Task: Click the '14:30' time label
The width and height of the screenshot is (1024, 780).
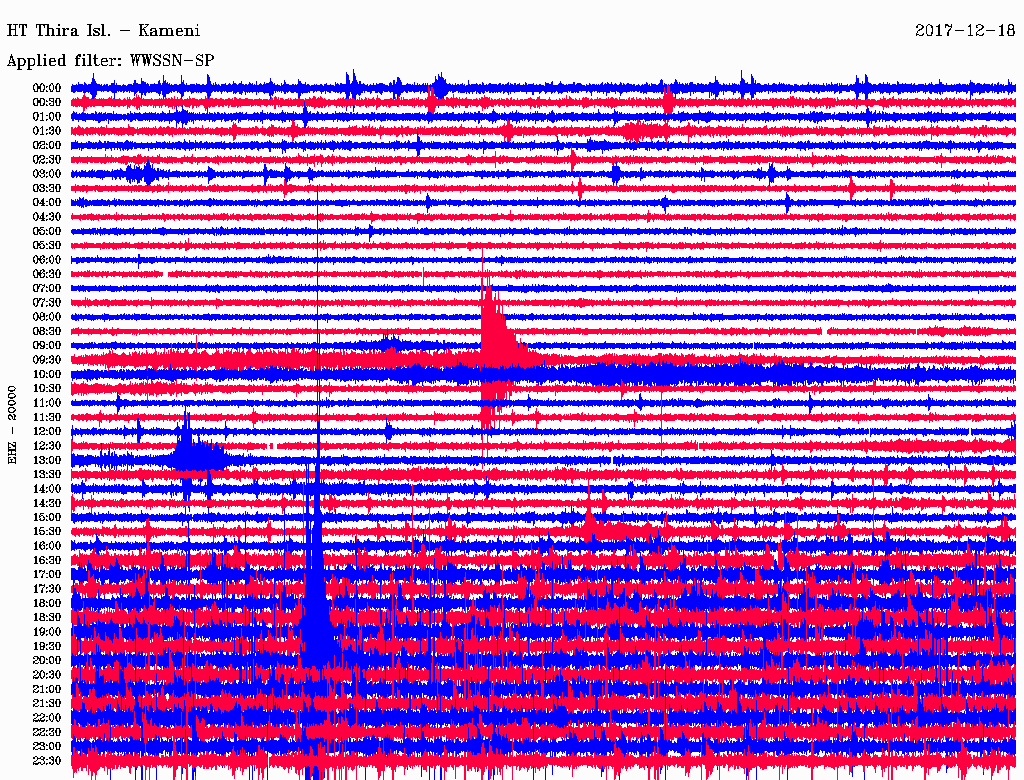Action: click(47, 504)
